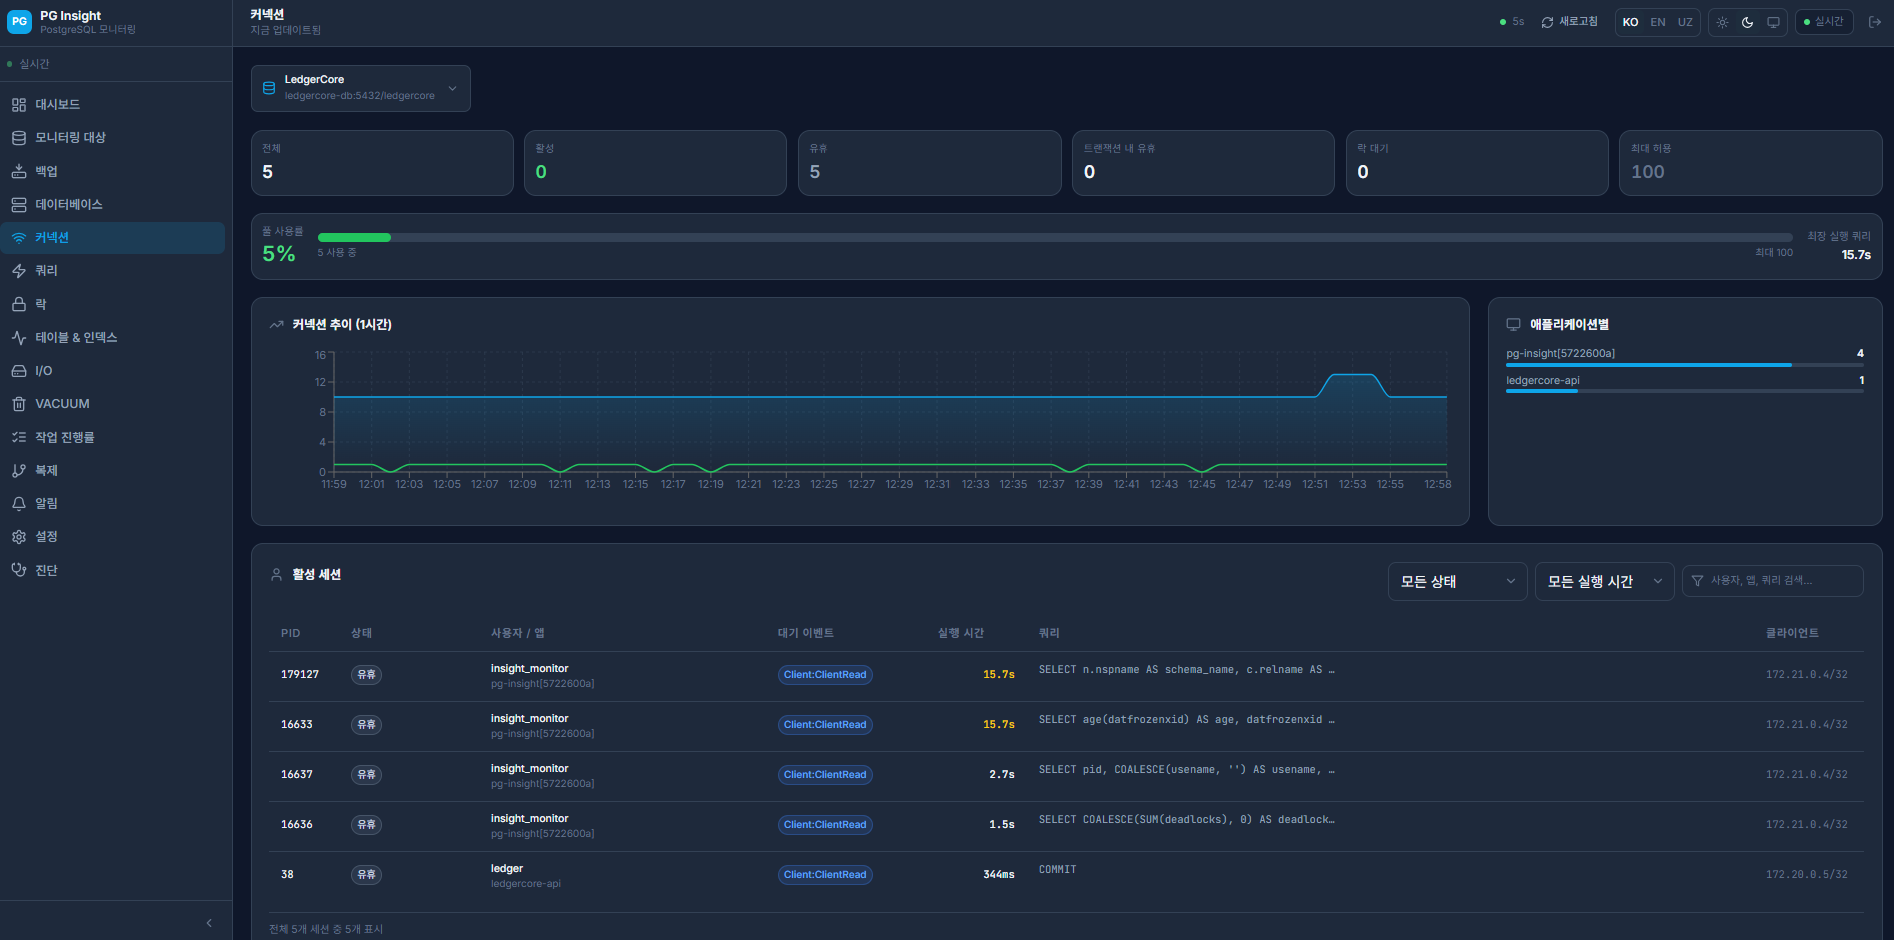Open the 백업 backup sidebar icon
This screenshot has width=1894, height=940.
point(19,171)
